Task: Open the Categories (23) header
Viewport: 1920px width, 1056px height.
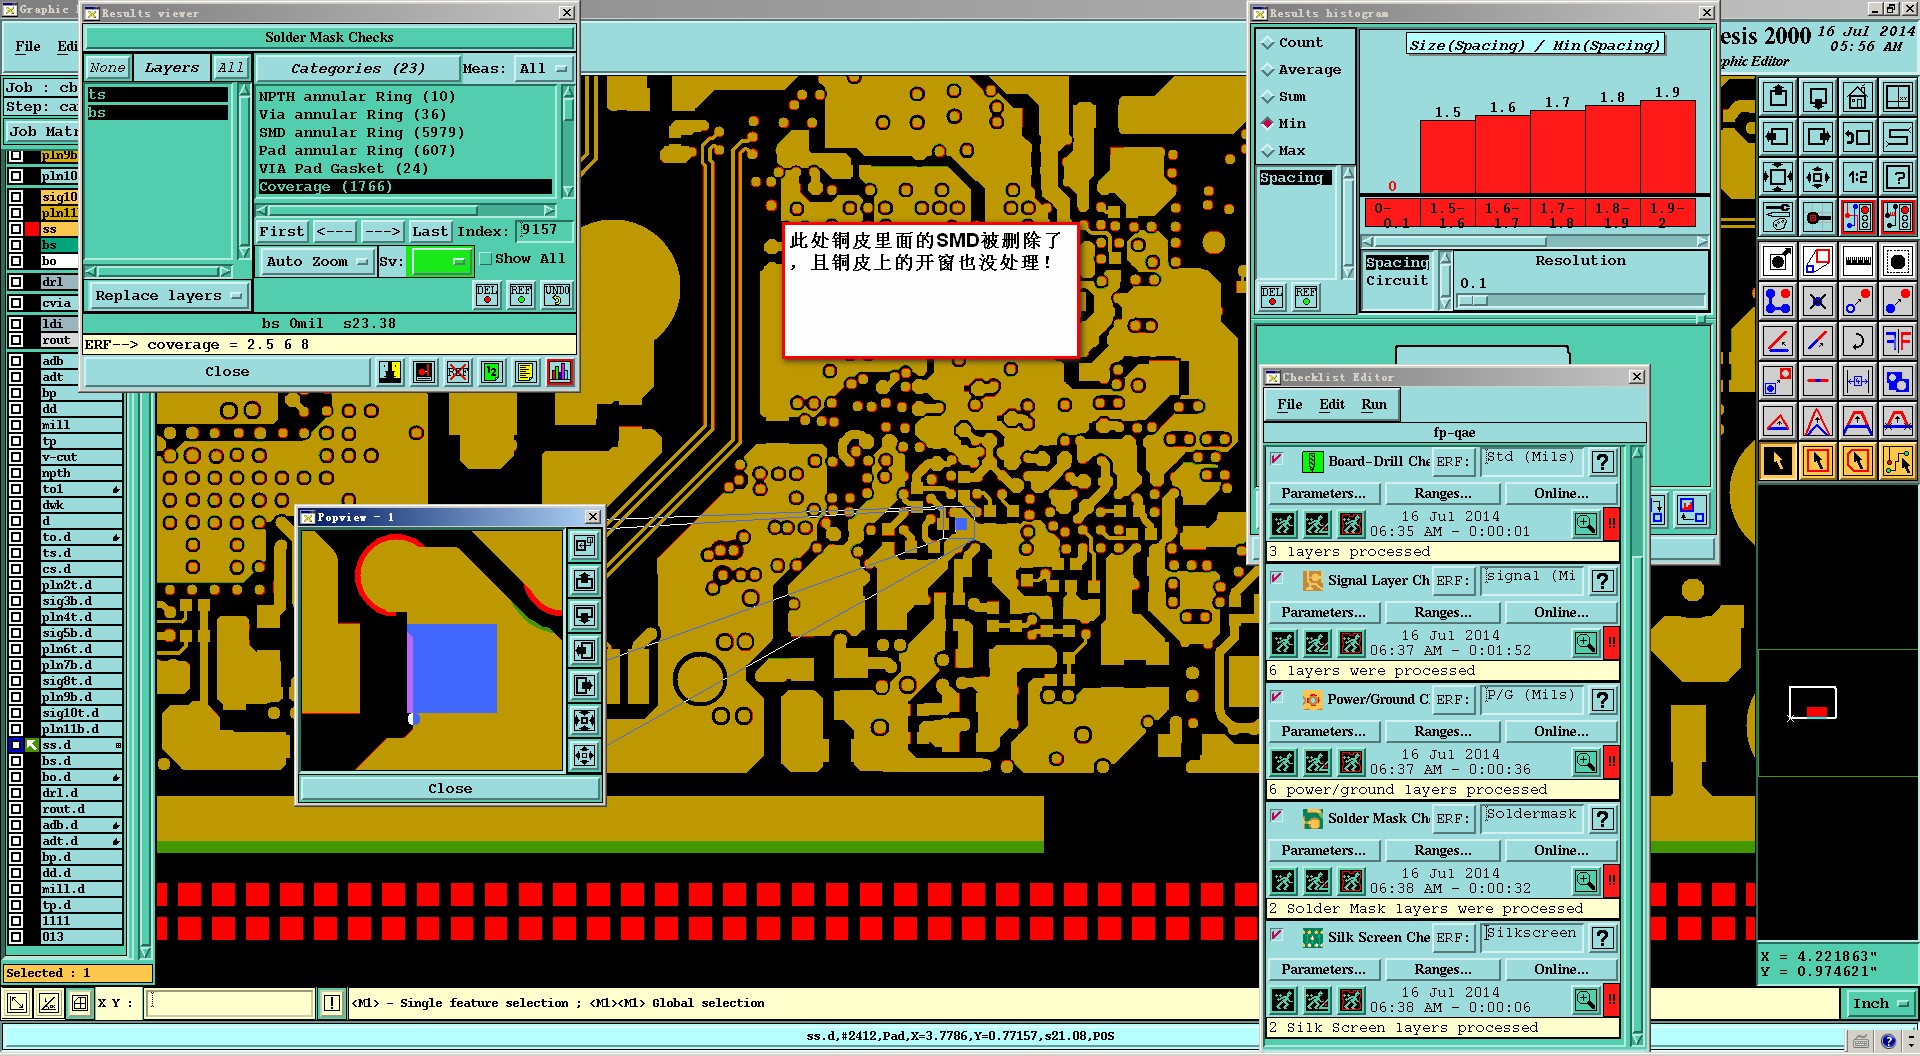Action: pos(357,69)
